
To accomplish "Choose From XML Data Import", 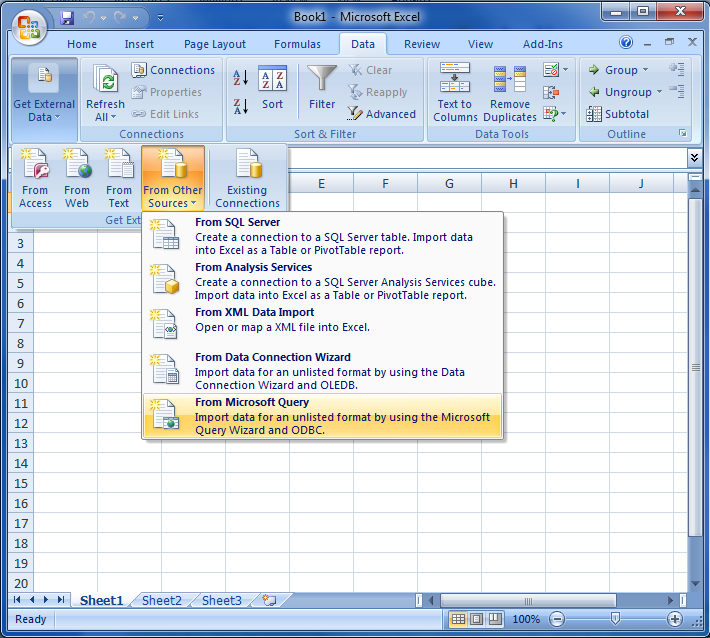I will point(322,325).
